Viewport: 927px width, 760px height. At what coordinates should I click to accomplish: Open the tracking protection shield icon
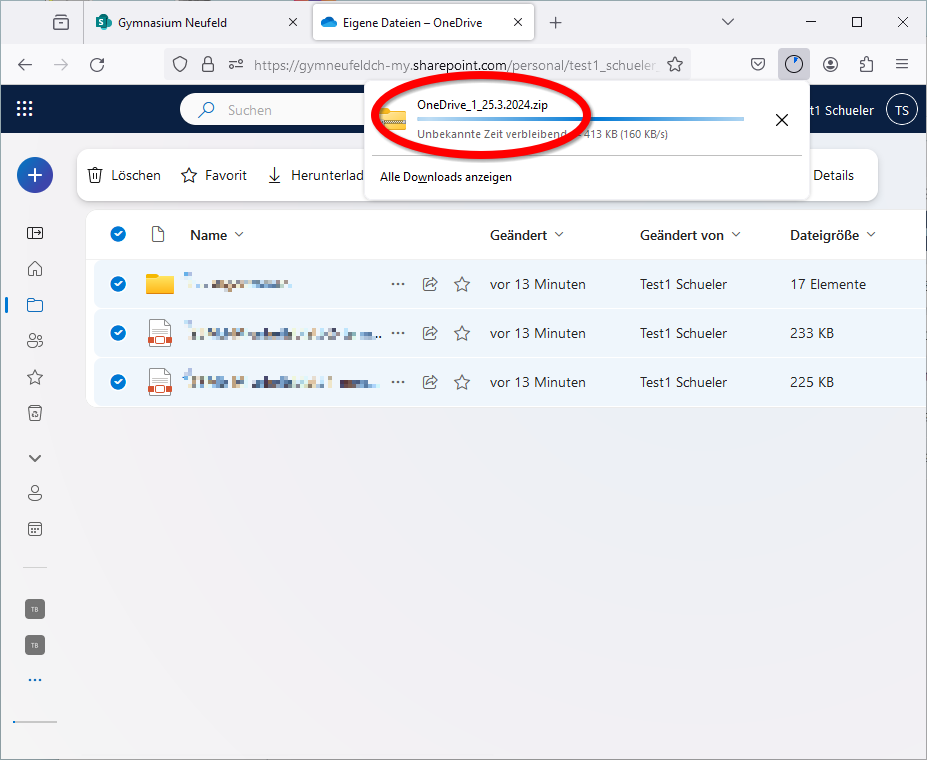coord(180,64)
